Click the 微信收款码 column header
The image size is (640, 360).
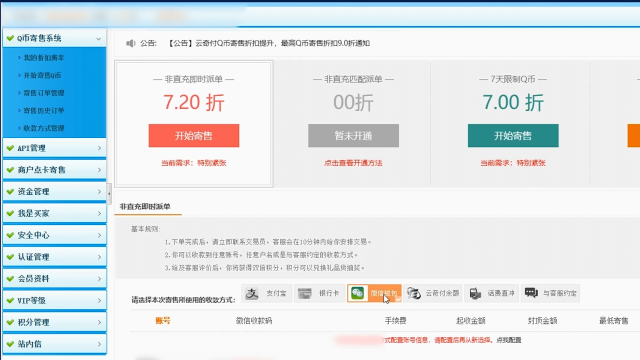254,321
